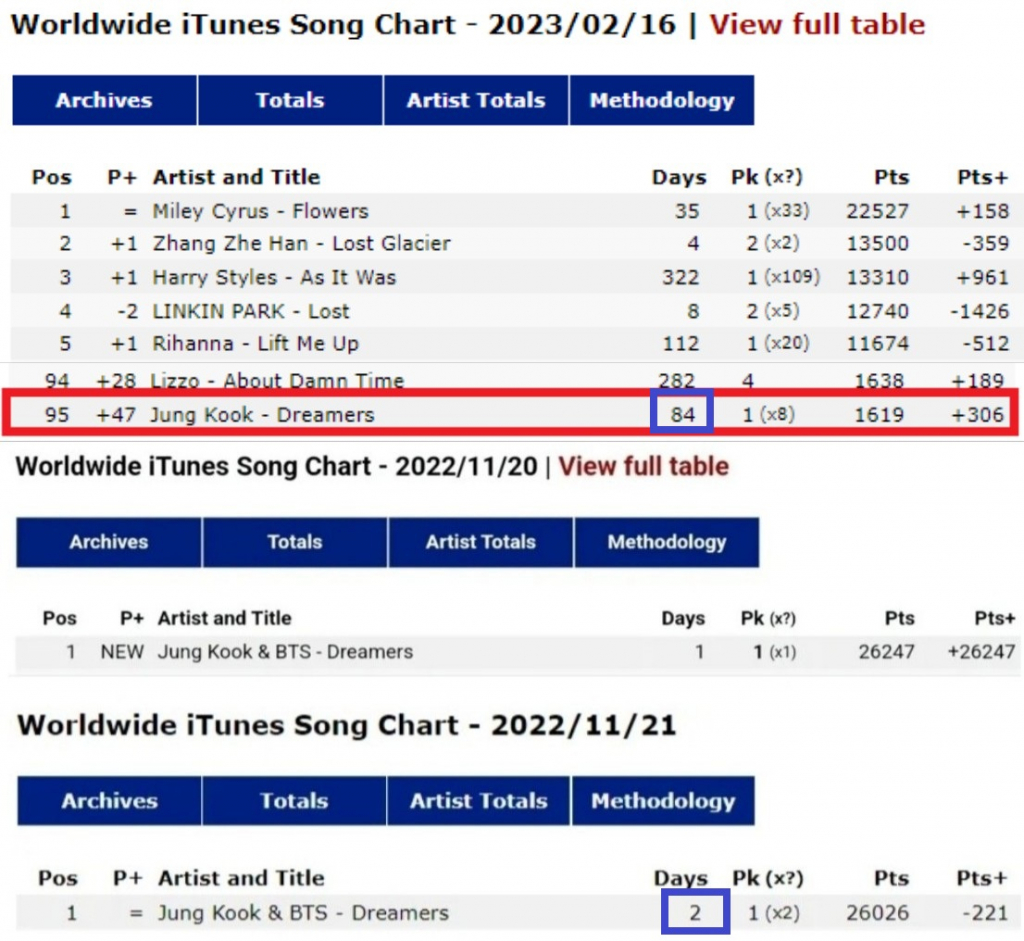This screenshot has width=1024, height=941.
Task: Open Archives button under 2022/11/20 chart
Action: (109, 542)
